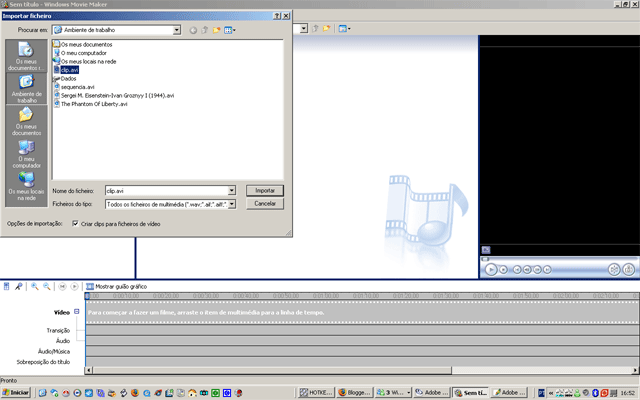The height and width of the screenshot is (400, 640).
Task: Open Movie Maker's views toolbar button
Action: pyautogui.click(x=344, y=29)
